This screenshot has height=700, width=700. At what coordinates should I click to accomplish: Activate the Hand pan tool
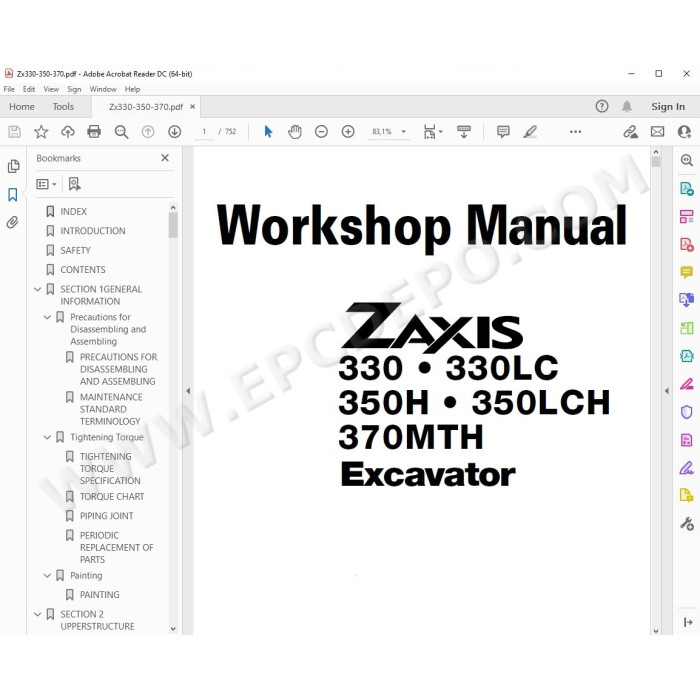click(295, 132)
